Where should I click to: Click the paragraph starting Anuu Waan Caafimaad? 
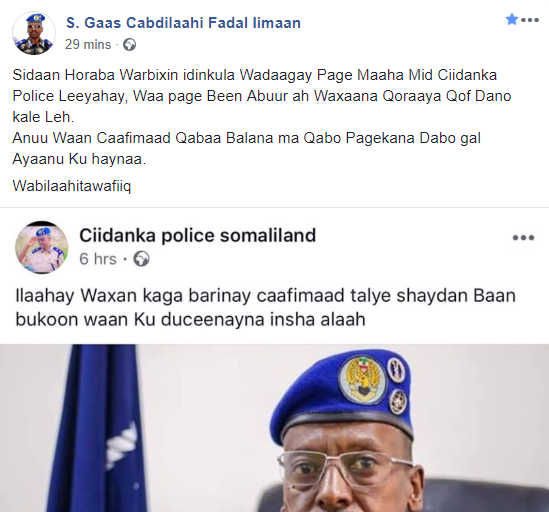tap(246, 148)
